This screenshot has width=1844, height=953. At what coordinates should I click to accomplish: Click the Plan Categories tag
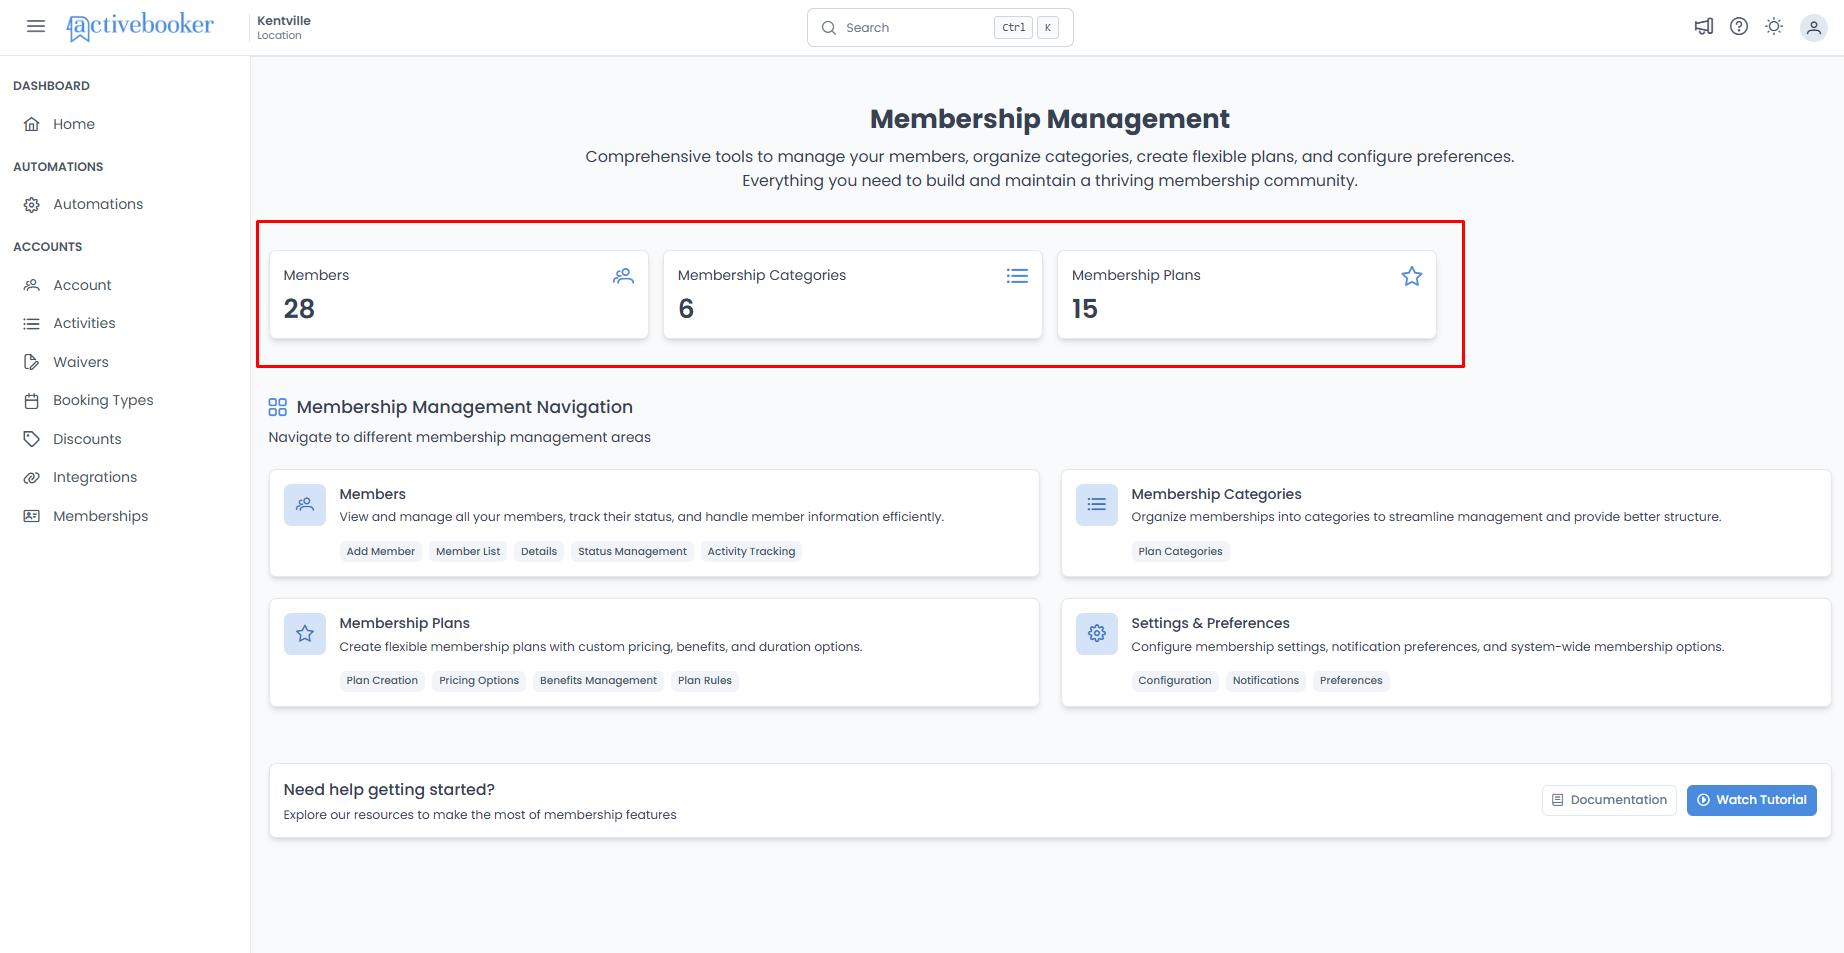[1180, 551]
